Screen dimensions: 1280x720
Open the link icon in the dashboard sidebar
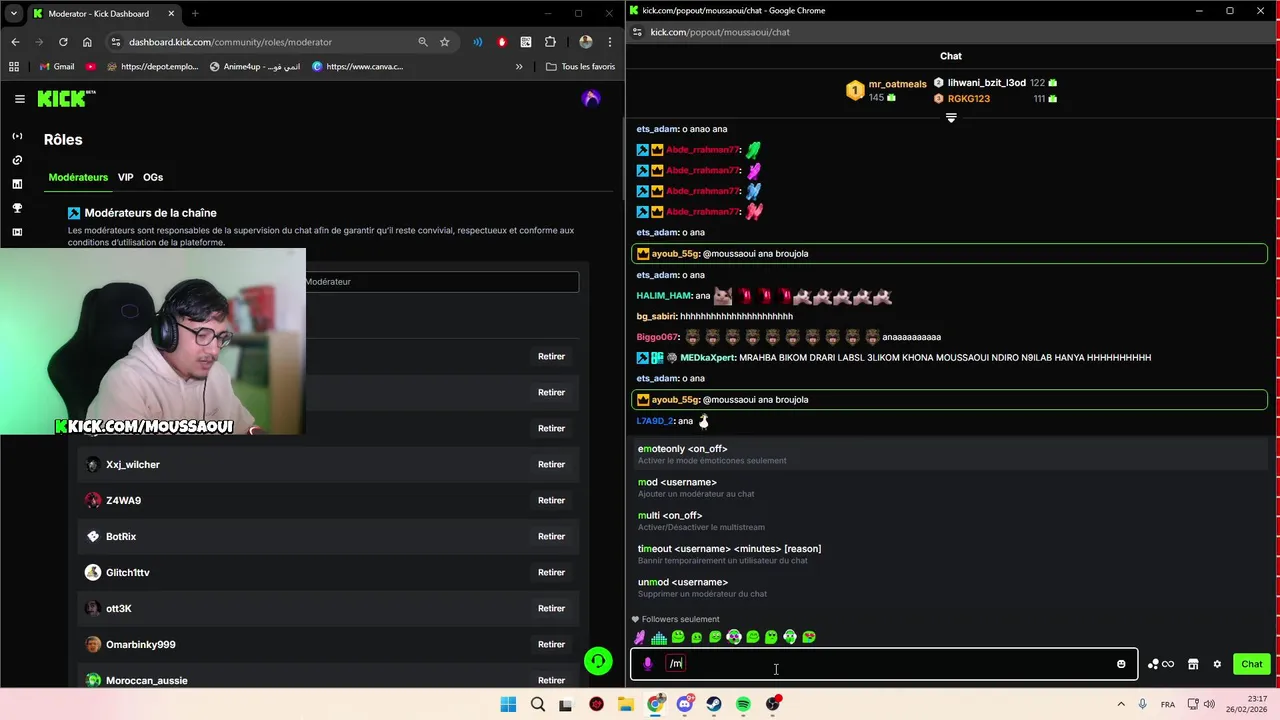click(x=17, y=160)
